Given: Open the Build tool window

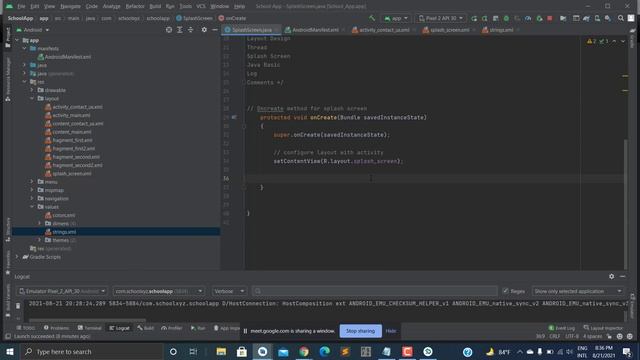Looking at the screenshot, I should coord(146,328).
